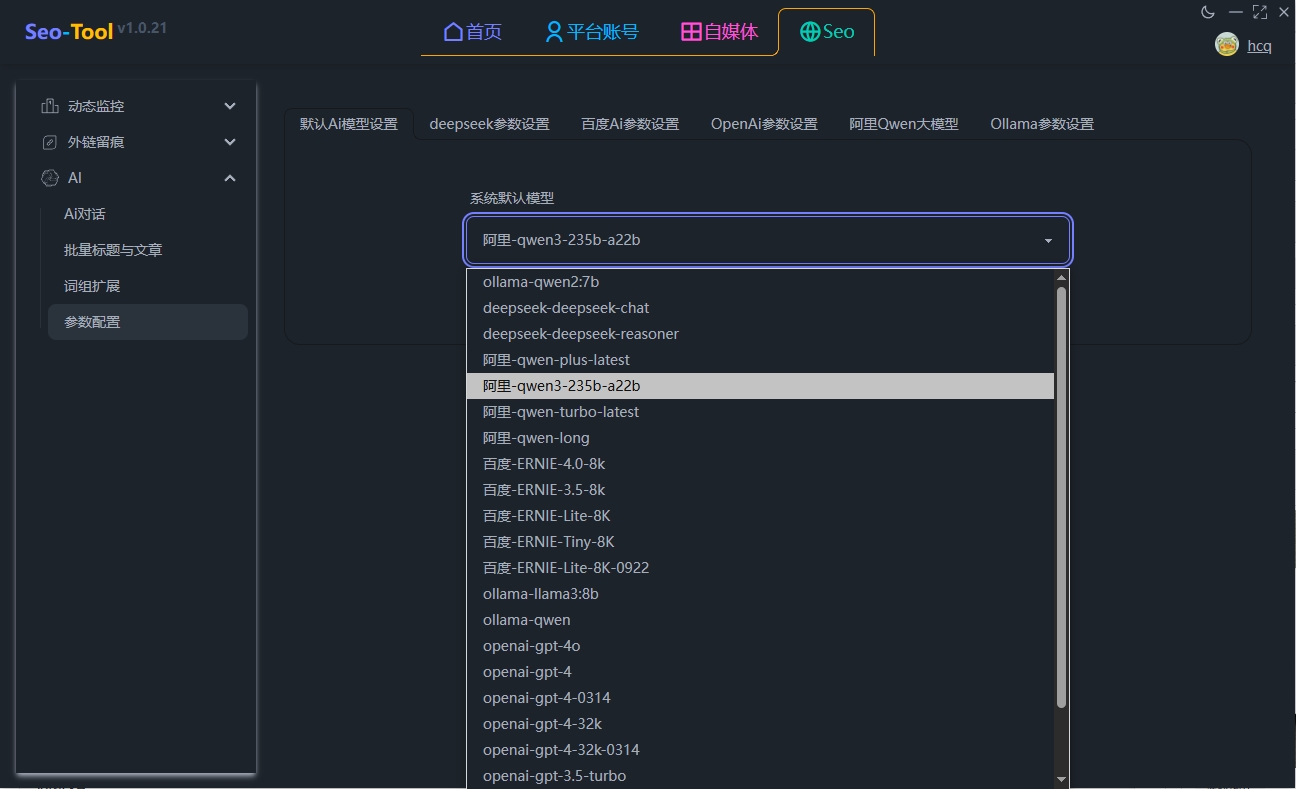Select openai-gpt-4o option
The image size is (1296, 789).
tap(760, 646)
